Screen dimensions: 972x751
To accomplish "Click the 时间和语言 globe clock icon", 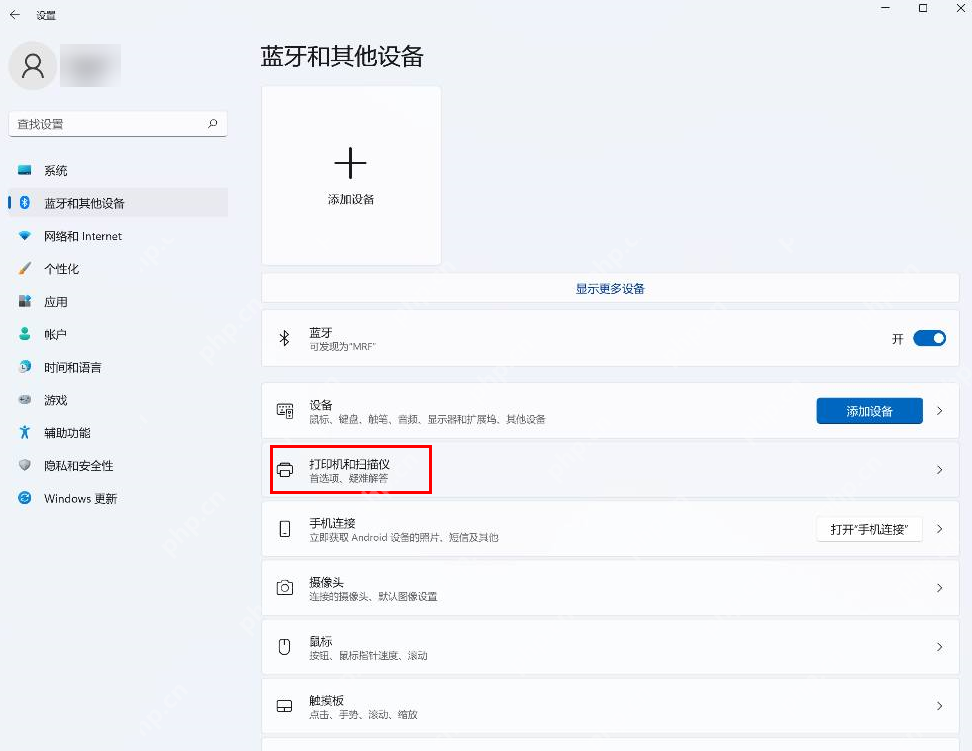I will pos(25,367).
